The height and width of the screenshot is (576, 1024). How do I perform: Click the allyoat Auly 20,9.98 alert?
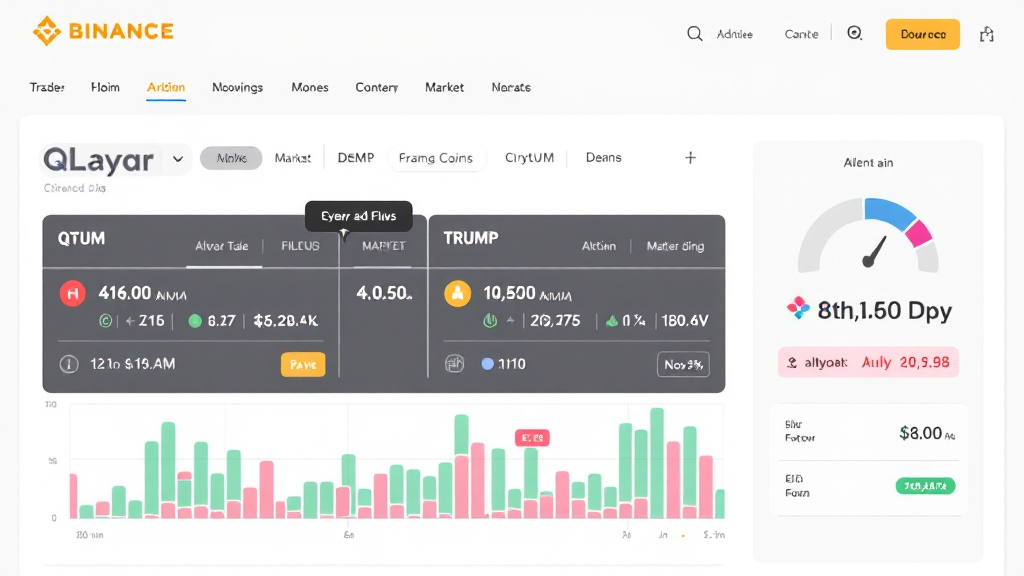pos(868,362)
